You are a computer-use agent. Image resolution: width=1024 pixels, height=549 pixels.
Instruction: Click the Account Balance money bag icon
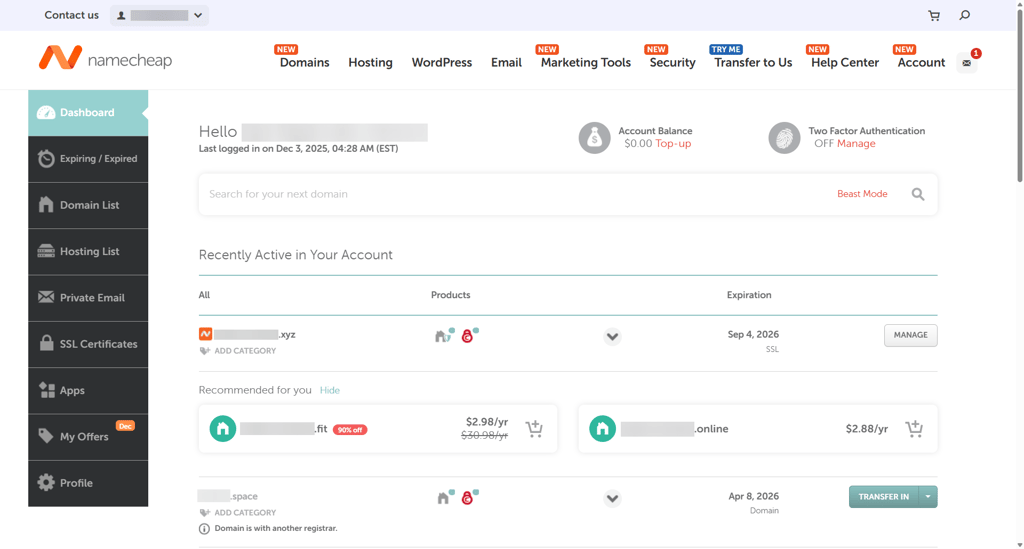click(x=594, y=138)
